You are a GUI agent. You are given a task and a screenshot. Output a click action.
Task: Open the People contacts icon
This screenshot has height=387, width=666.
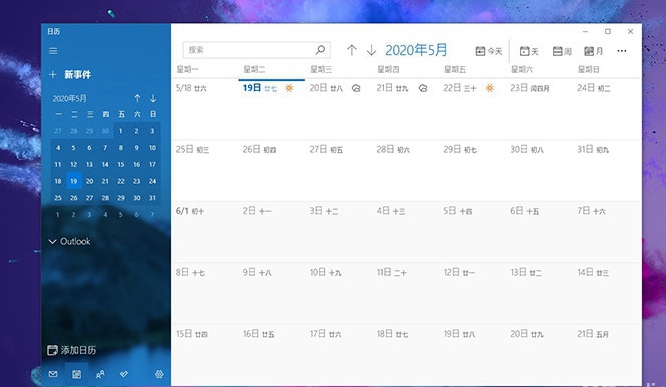[100, 374]
